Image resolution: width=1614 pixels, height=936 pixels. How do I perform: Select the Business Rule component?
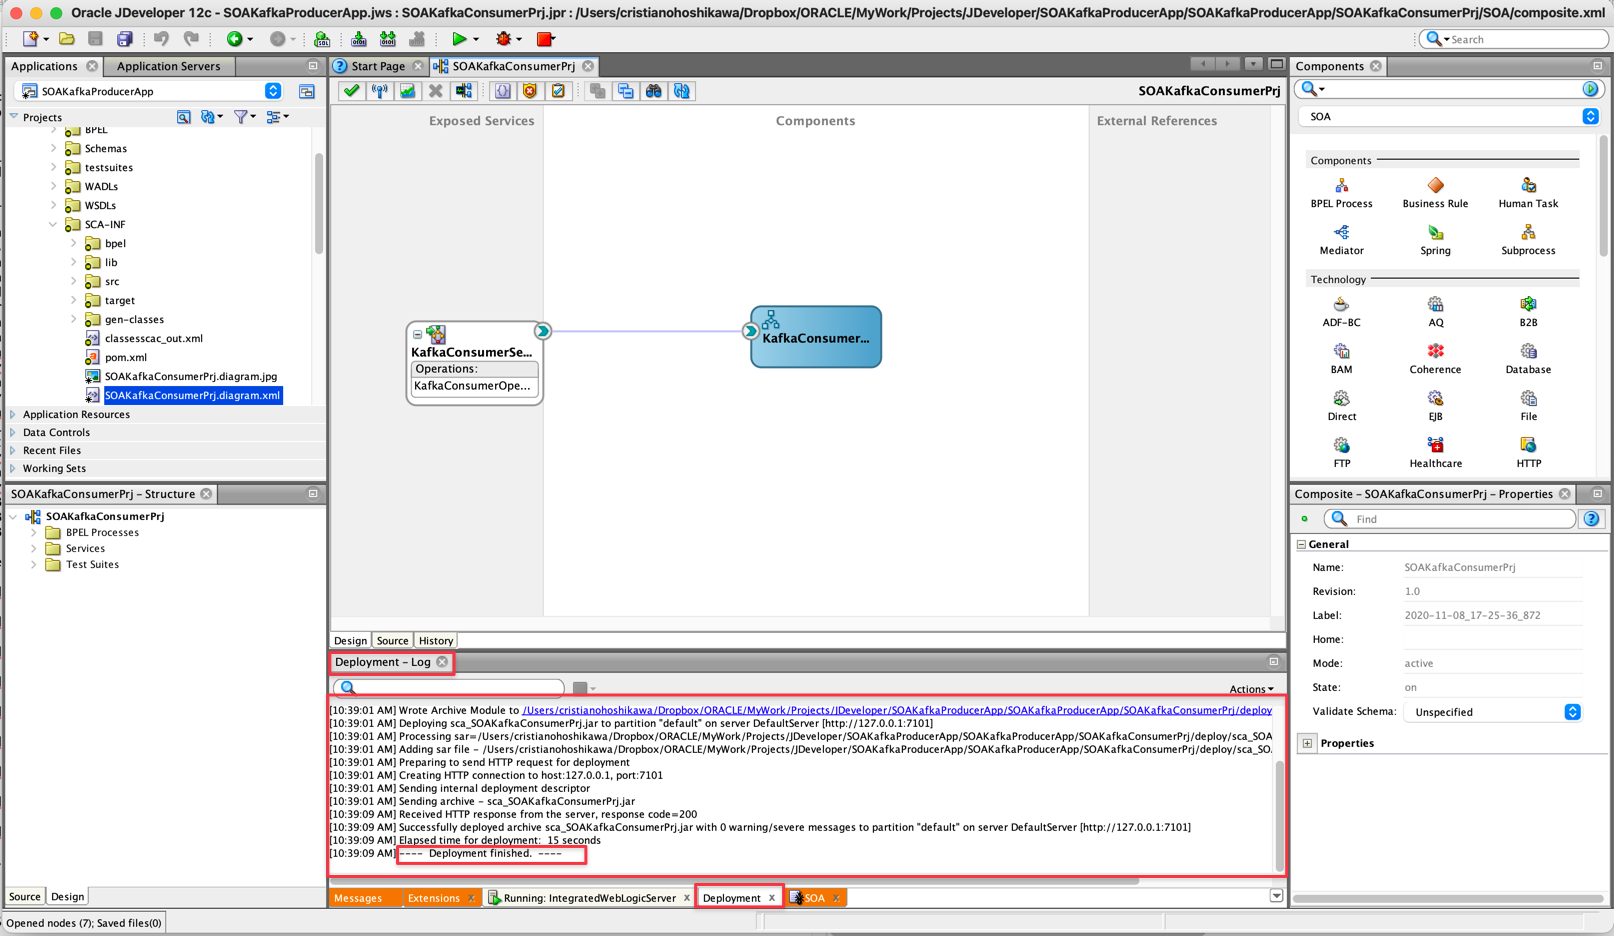pos(1435,193)
